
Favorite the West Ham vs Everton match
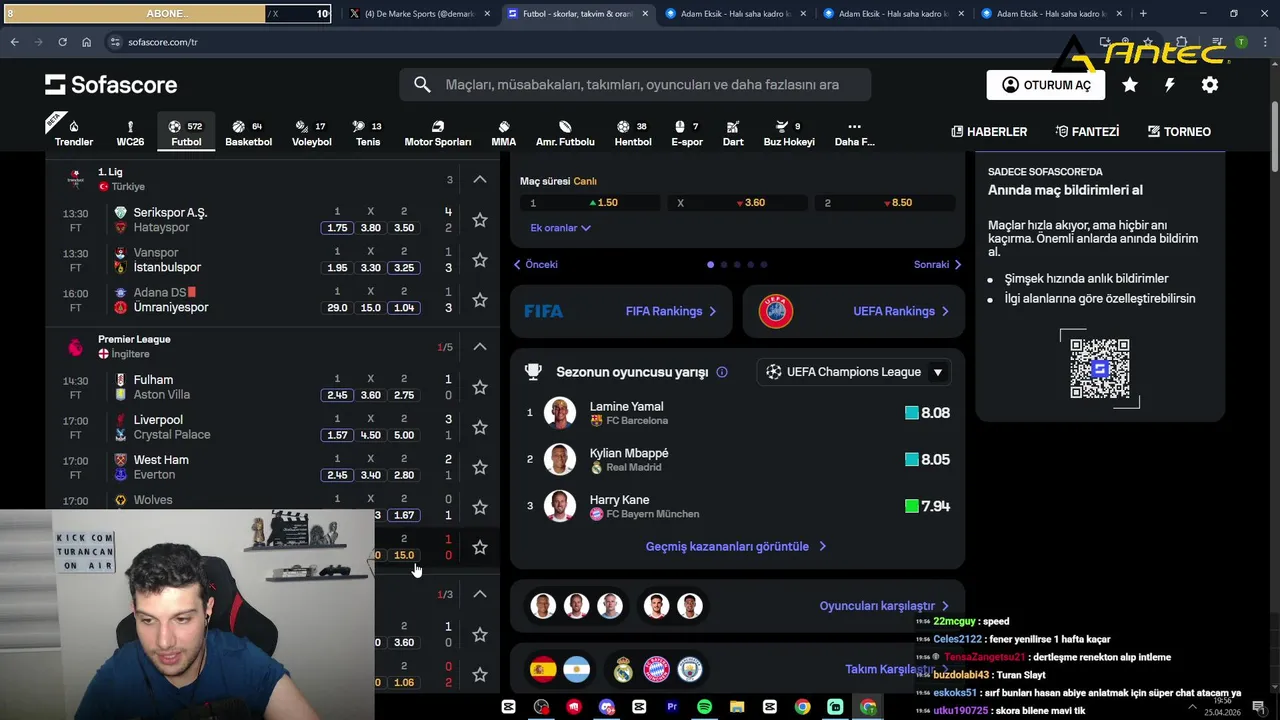(x=480, y=467)
